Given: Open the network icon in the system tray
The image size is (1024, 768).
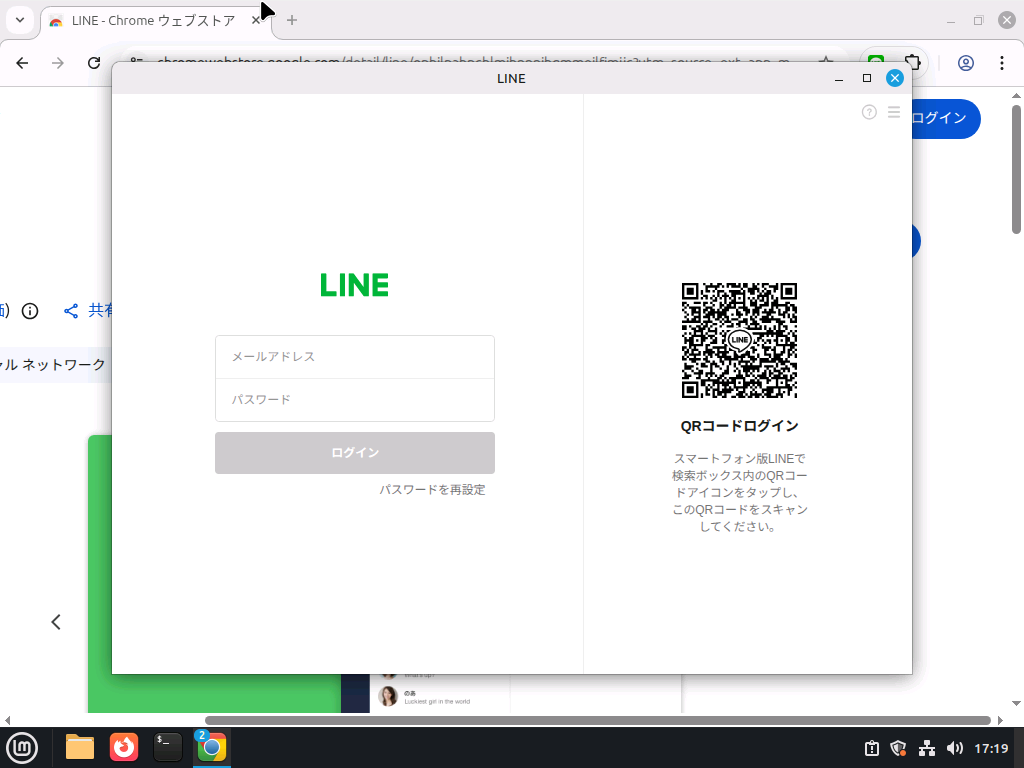Looking at the screenshot, I should coord(926,747).
